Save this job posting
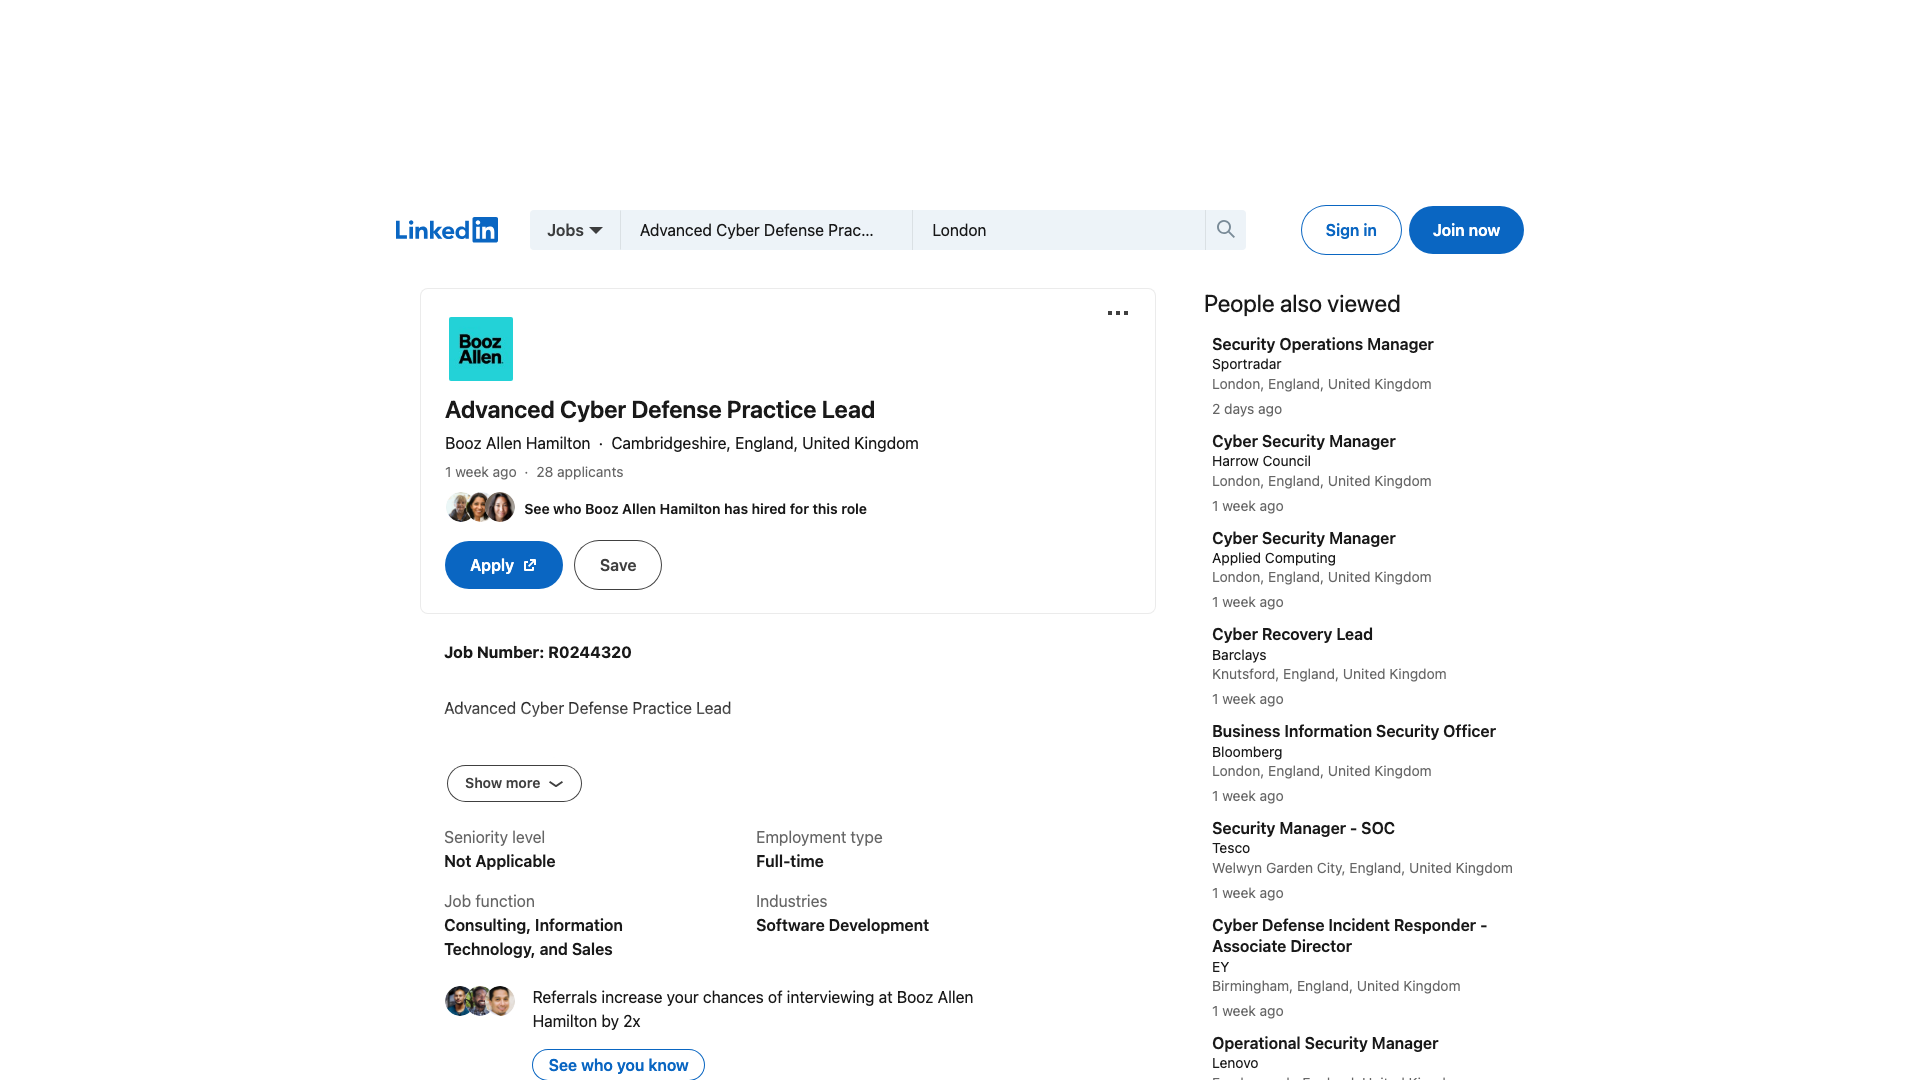This screenshot has height=1080, width=1920. tap(618, 565)
